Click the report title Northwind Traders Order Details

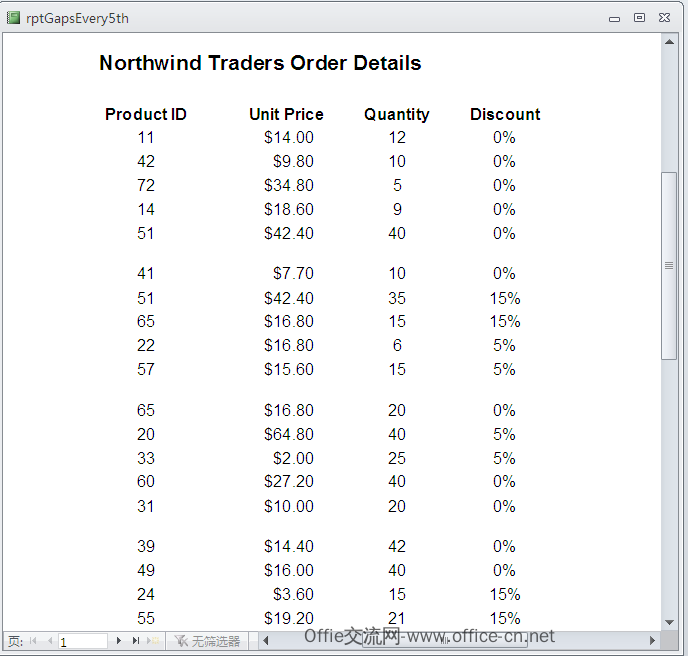click(260, 63)
